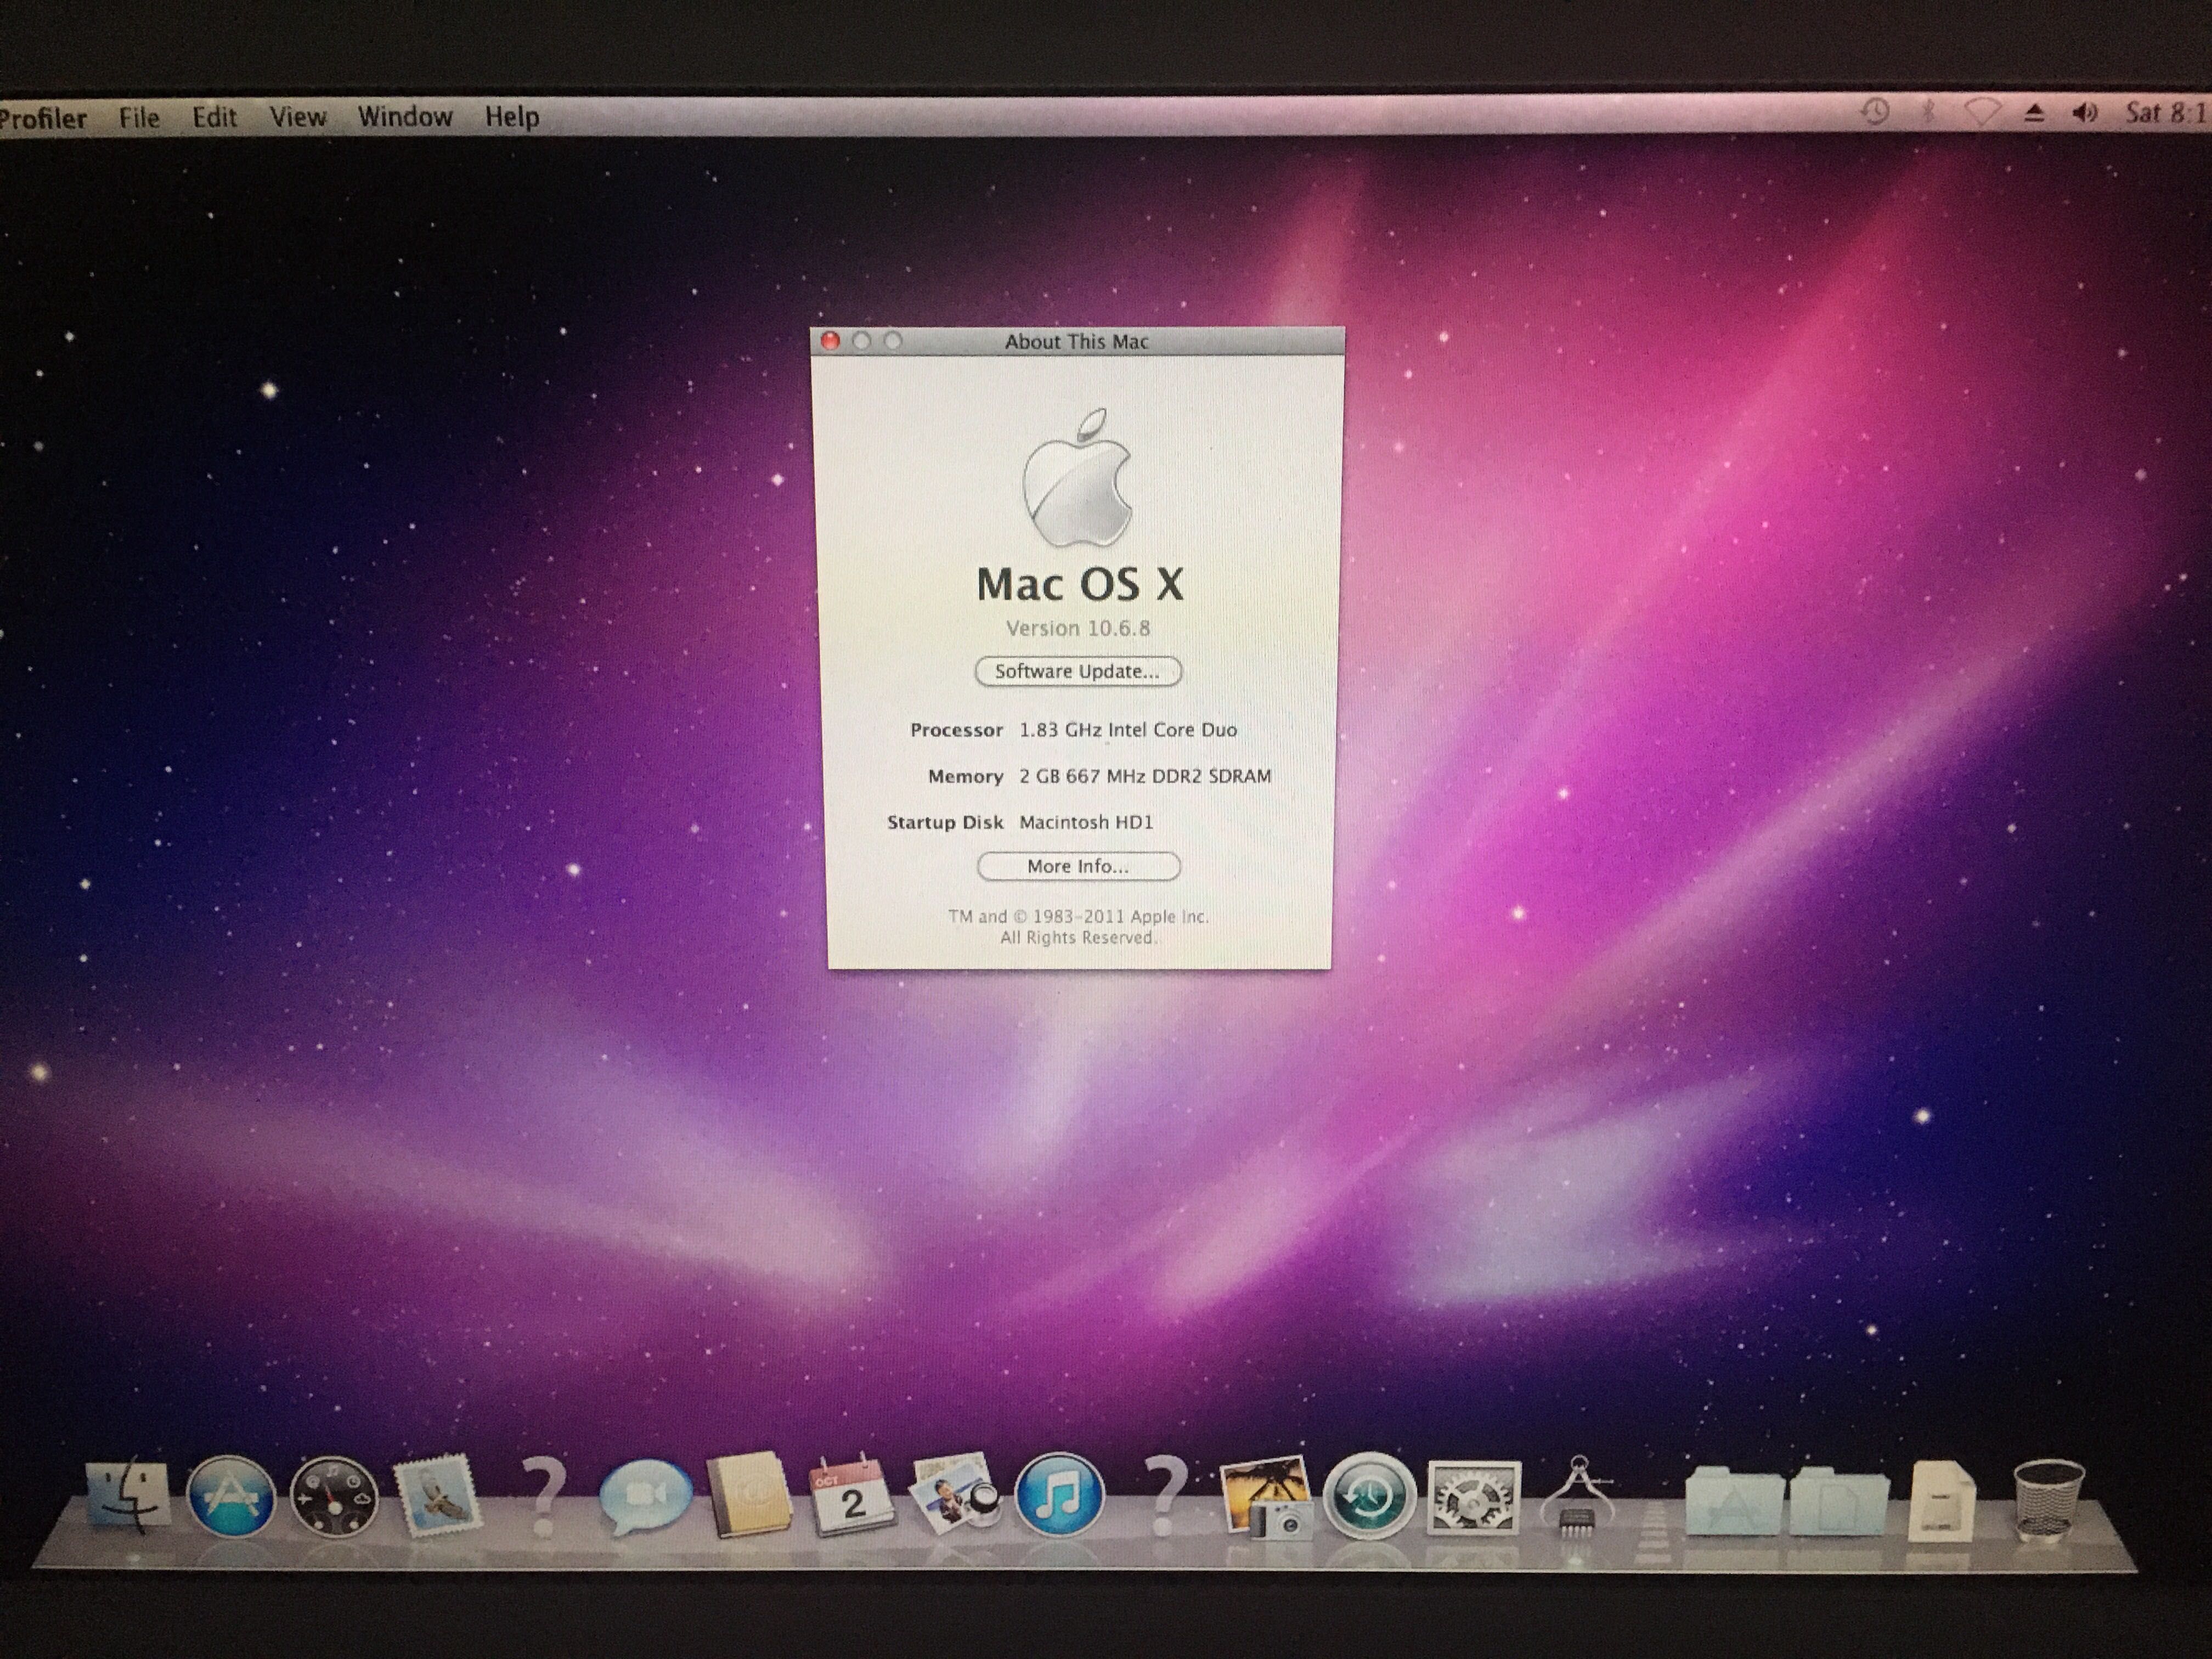The image size is (2212, 1659).
Task: Click the 1.83 GHz Intel Core Duo text
Action: (1128, 730)
